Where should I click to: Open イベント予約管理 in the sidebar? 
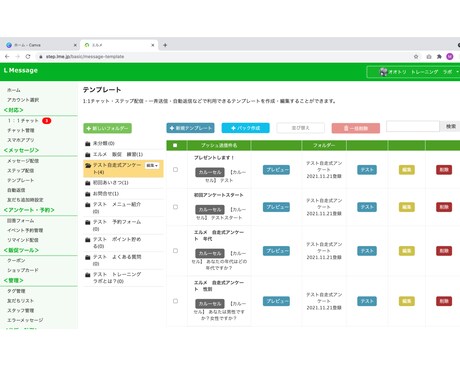(x=25, y=230)
